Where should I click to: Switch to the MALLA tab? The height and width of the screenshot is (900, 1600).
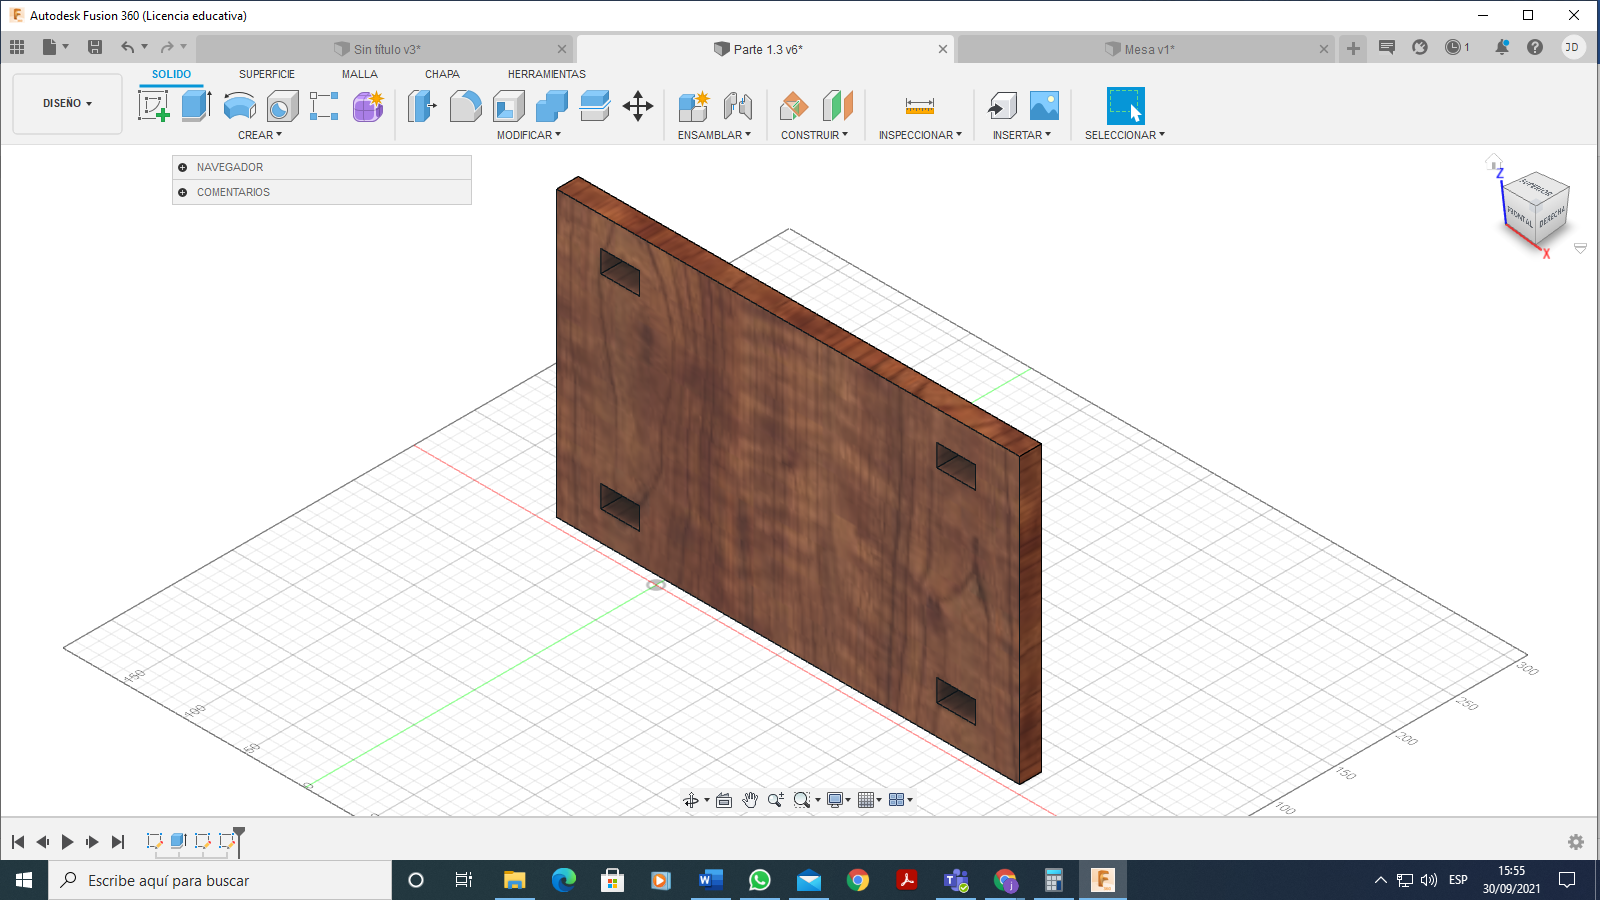[360, 74]
